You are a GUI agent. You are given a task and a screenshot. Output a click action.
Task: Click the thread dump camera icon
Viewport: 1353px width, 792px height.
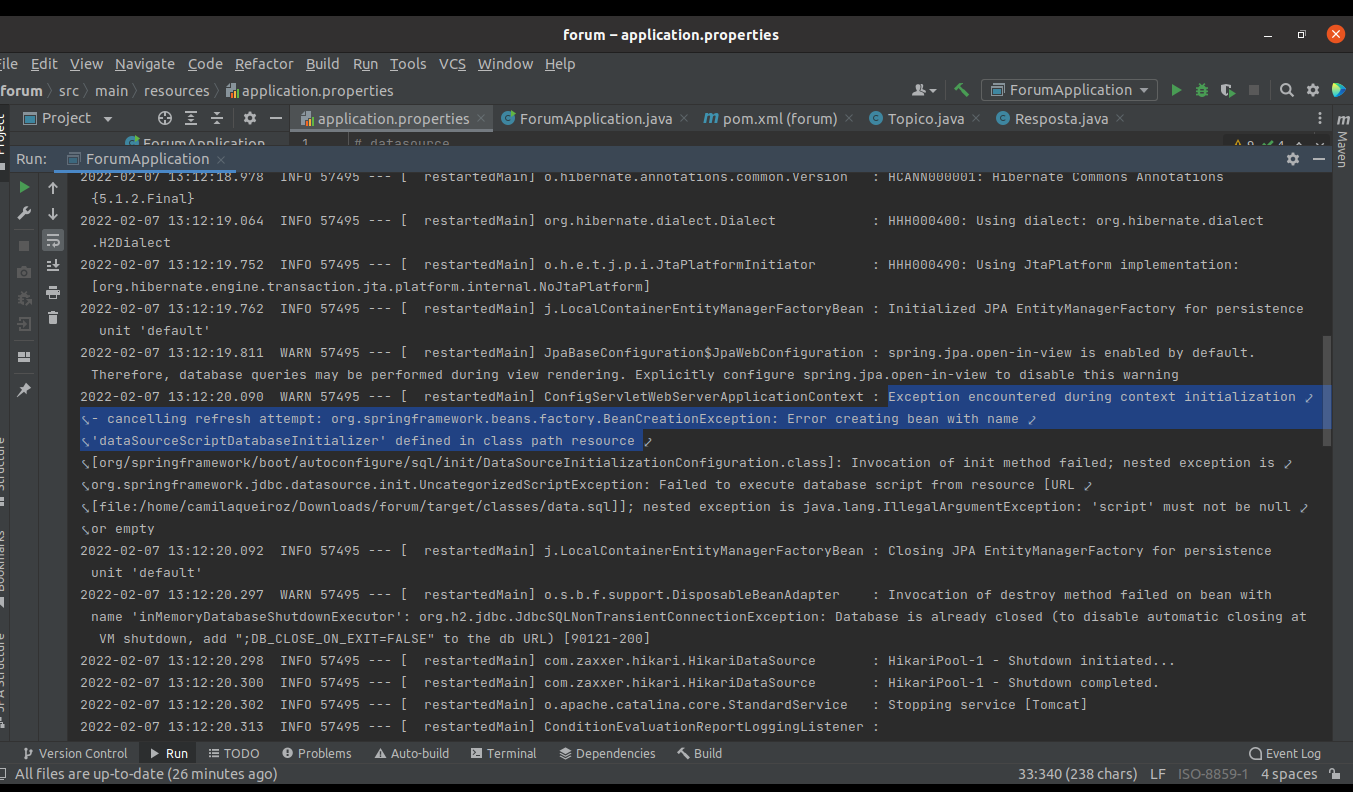(x=24, y=272)
